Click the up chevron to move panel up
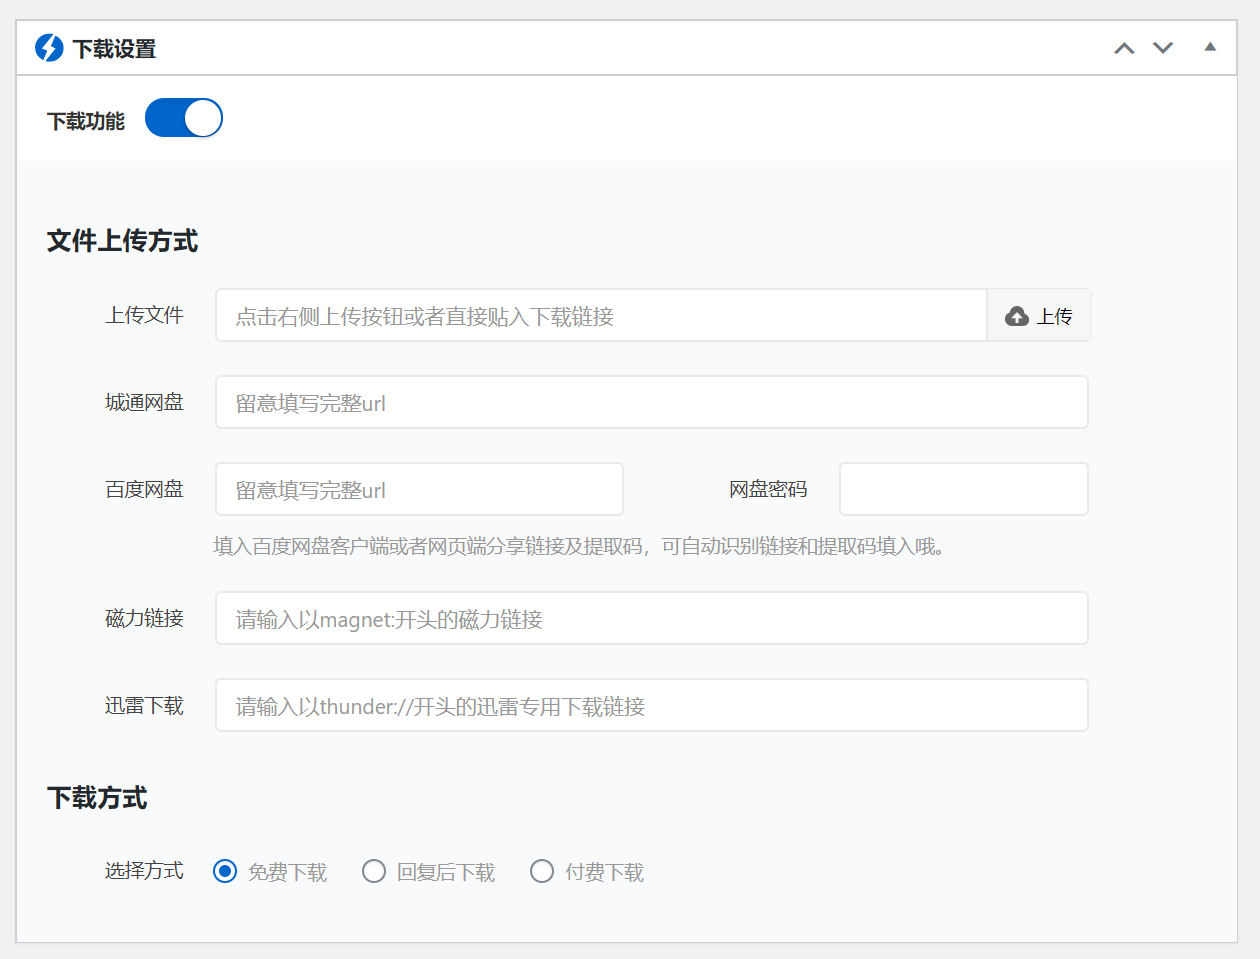 pos(1123,46)
